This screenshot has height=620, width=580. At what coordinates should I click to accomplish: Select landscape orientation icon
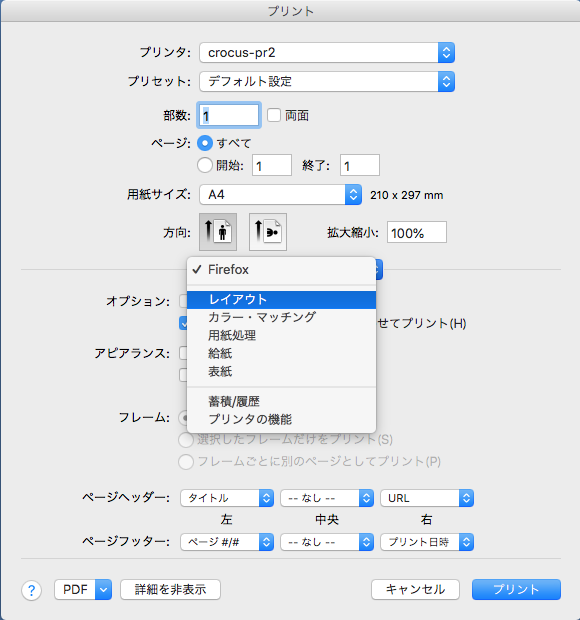click(268, 232)
